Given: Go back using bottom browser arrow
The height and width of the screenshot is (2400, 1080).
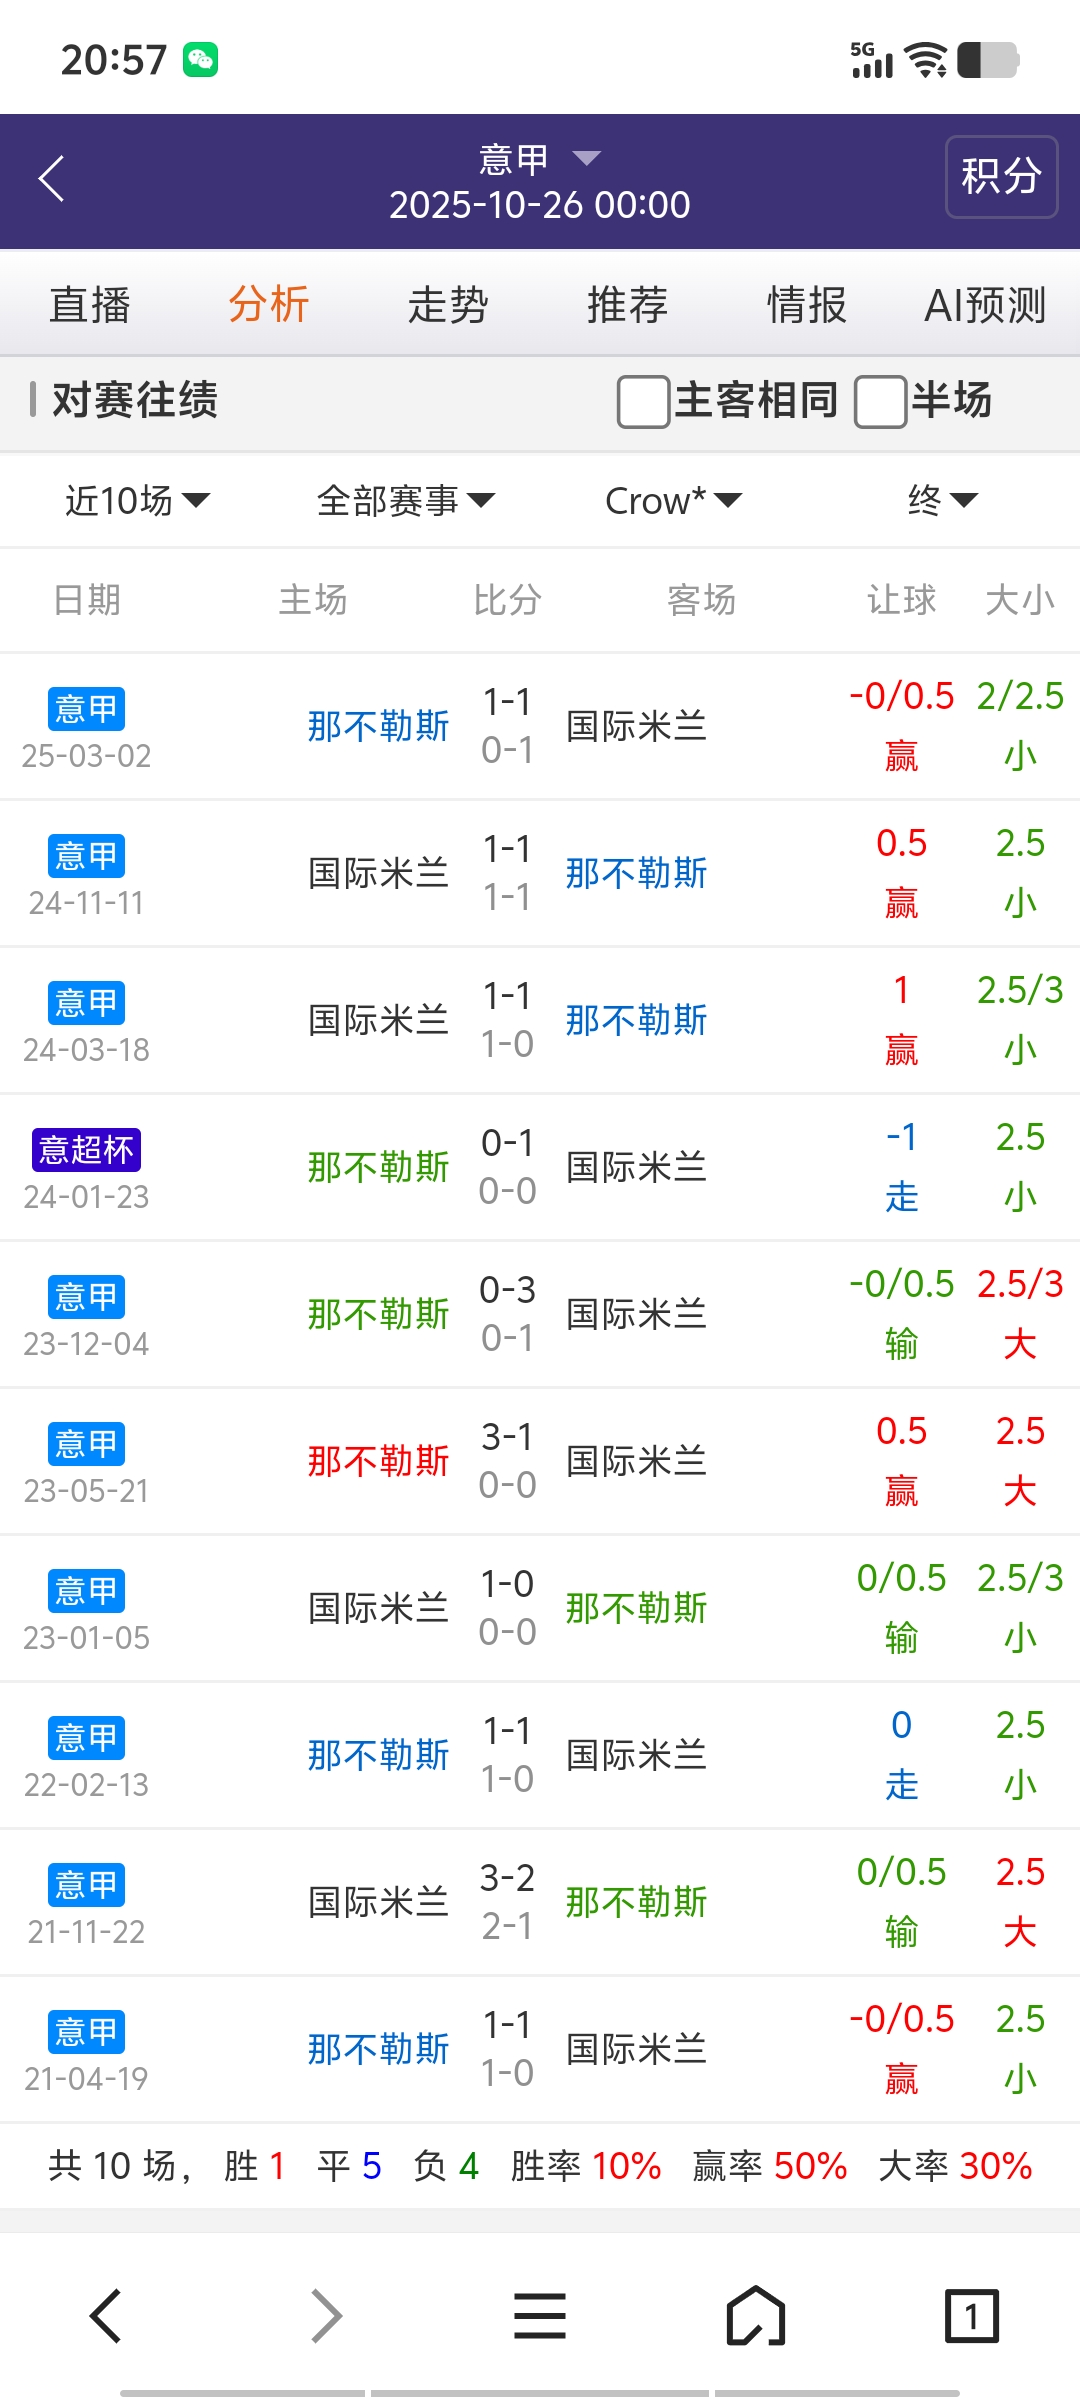Looking at the screenshot, I should tap(107, 2315).
